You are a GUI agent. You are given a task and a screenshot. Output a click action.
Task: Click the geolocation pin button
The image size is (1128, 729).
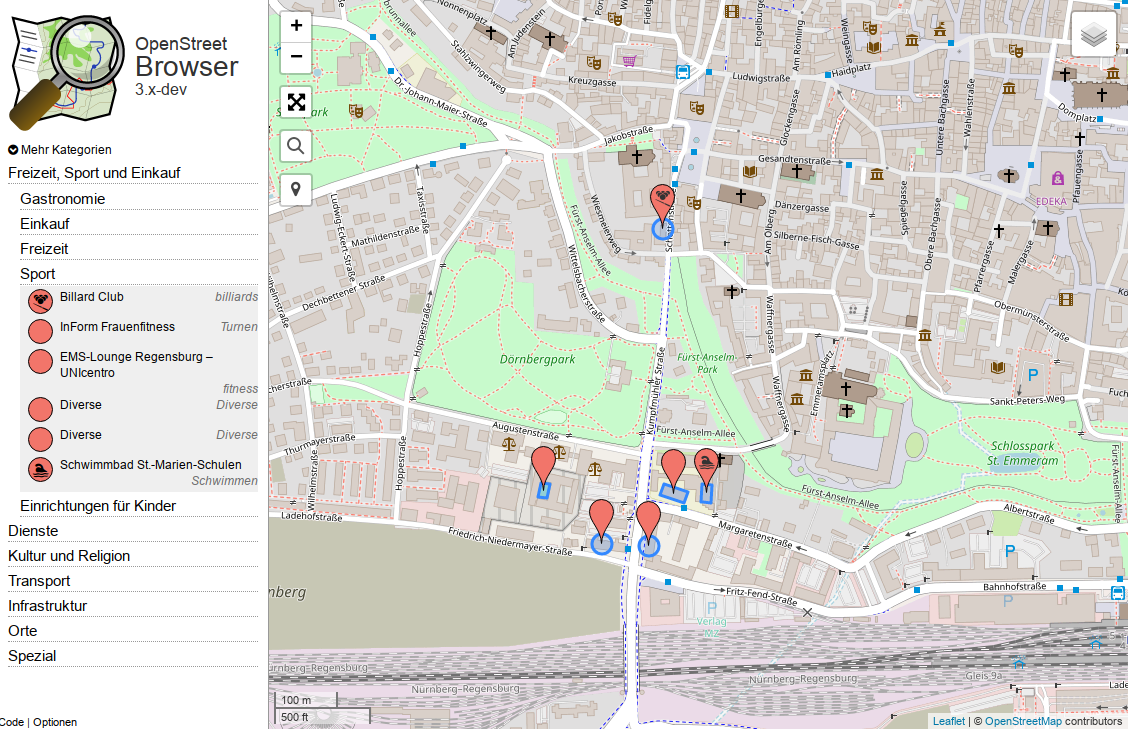[x=296, y=189]
